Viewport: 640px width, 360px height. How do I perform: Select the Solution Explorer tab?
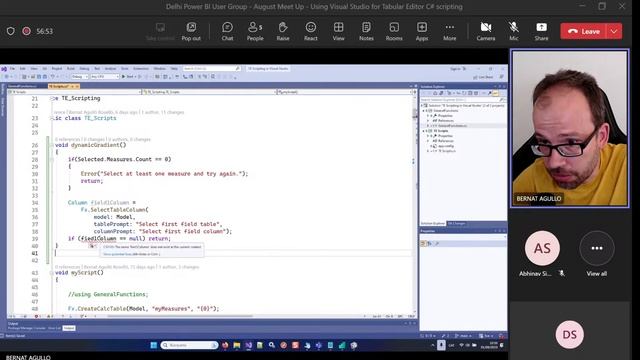click(433, 224)
